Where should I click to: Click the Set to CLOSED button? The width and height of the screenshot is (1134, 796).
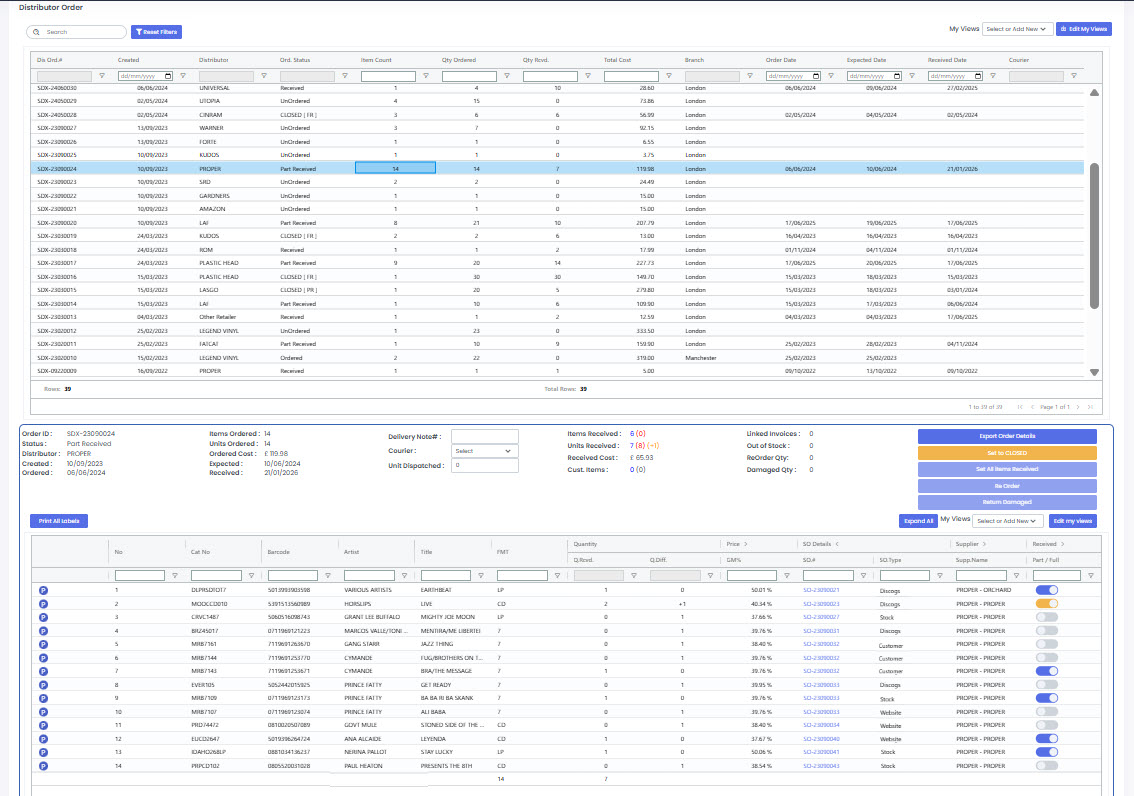point(1007,453)
